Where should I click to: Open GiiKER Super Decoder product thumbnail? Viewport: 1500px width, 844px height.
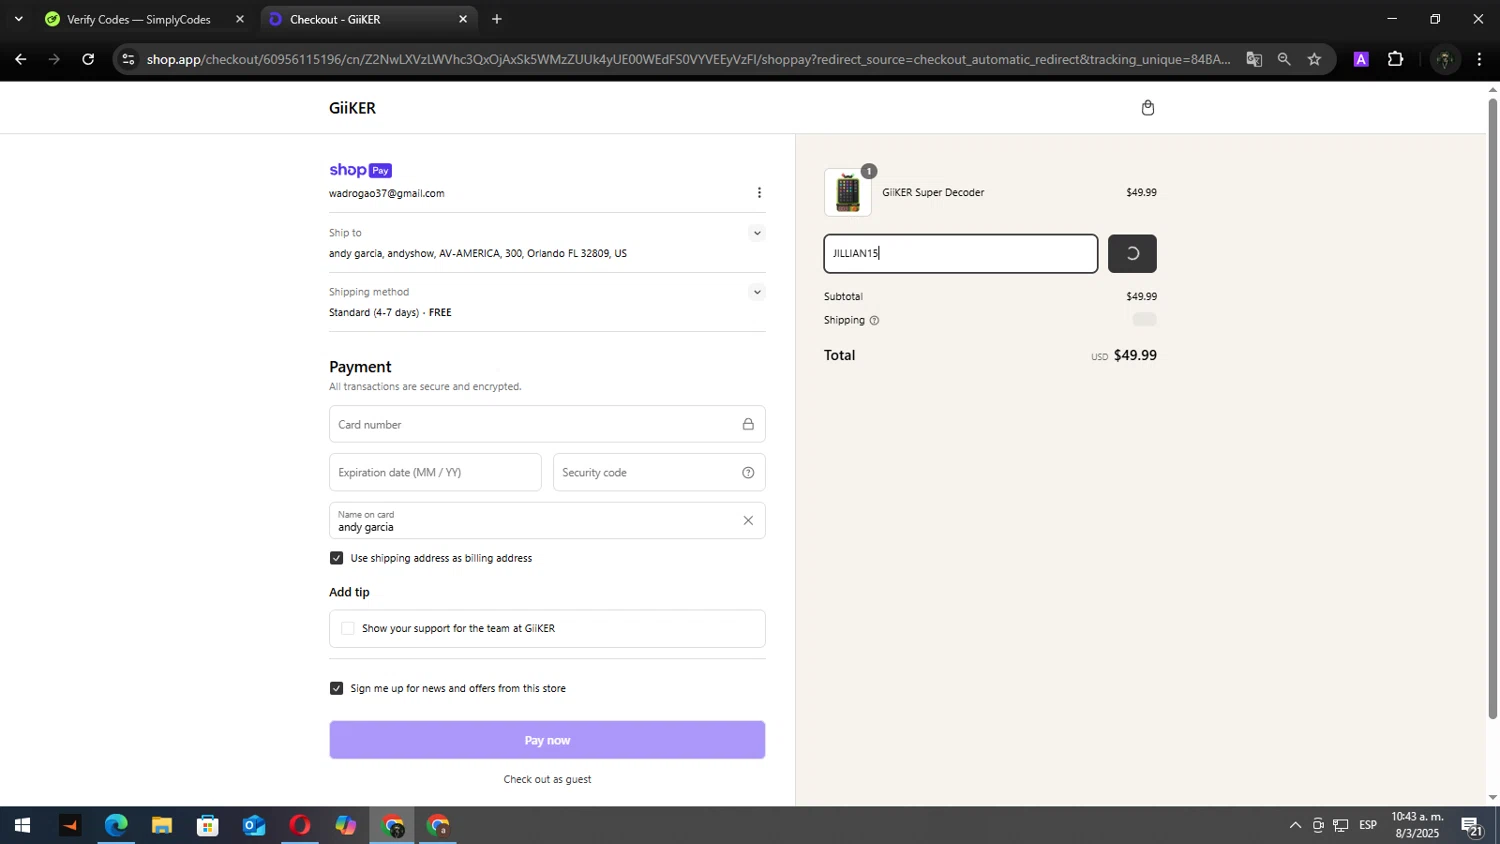(x=848, y=192)
